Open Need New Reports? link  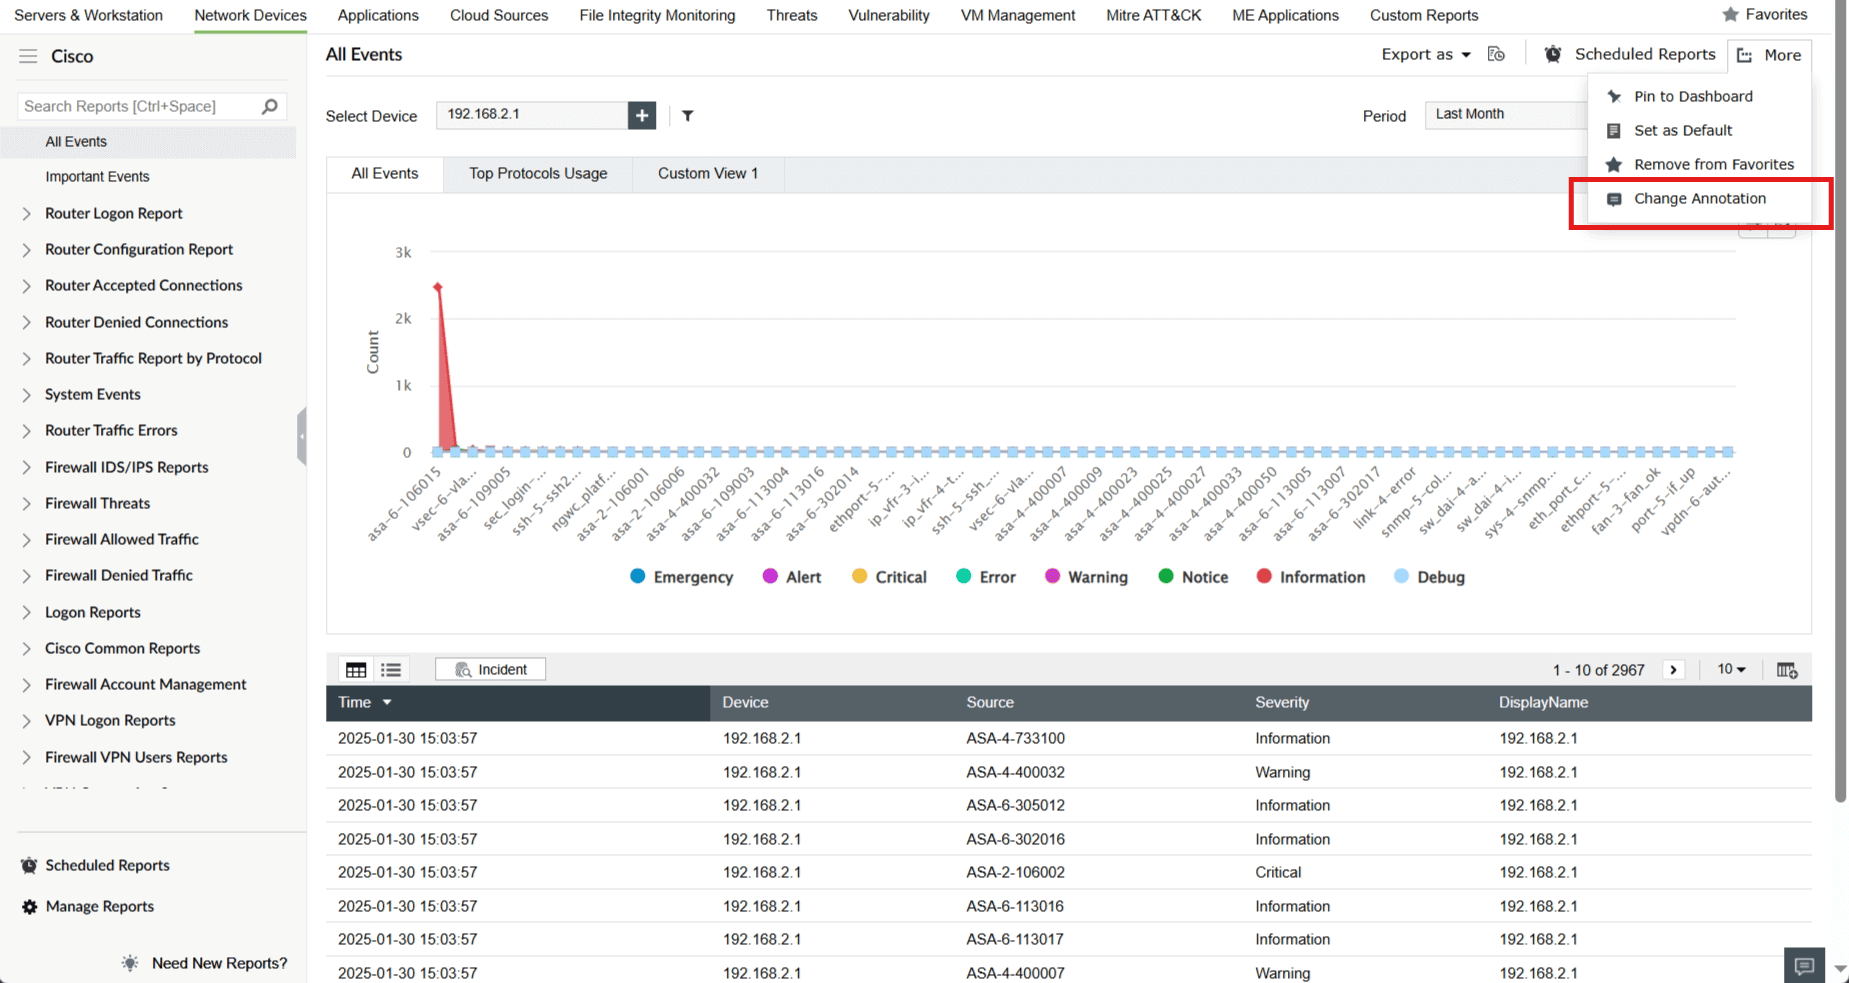click(218, 962)
